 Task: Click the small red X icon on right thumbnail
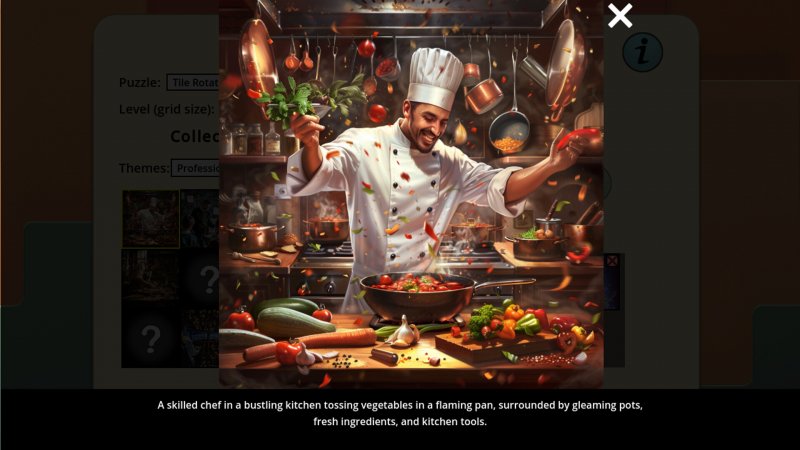tap(612, 261)
